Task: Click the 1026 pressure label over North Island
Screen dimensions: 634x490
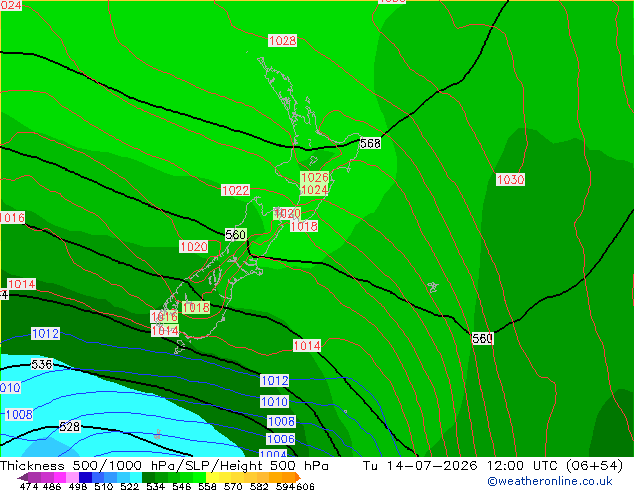Action: (x=315, y=177)
